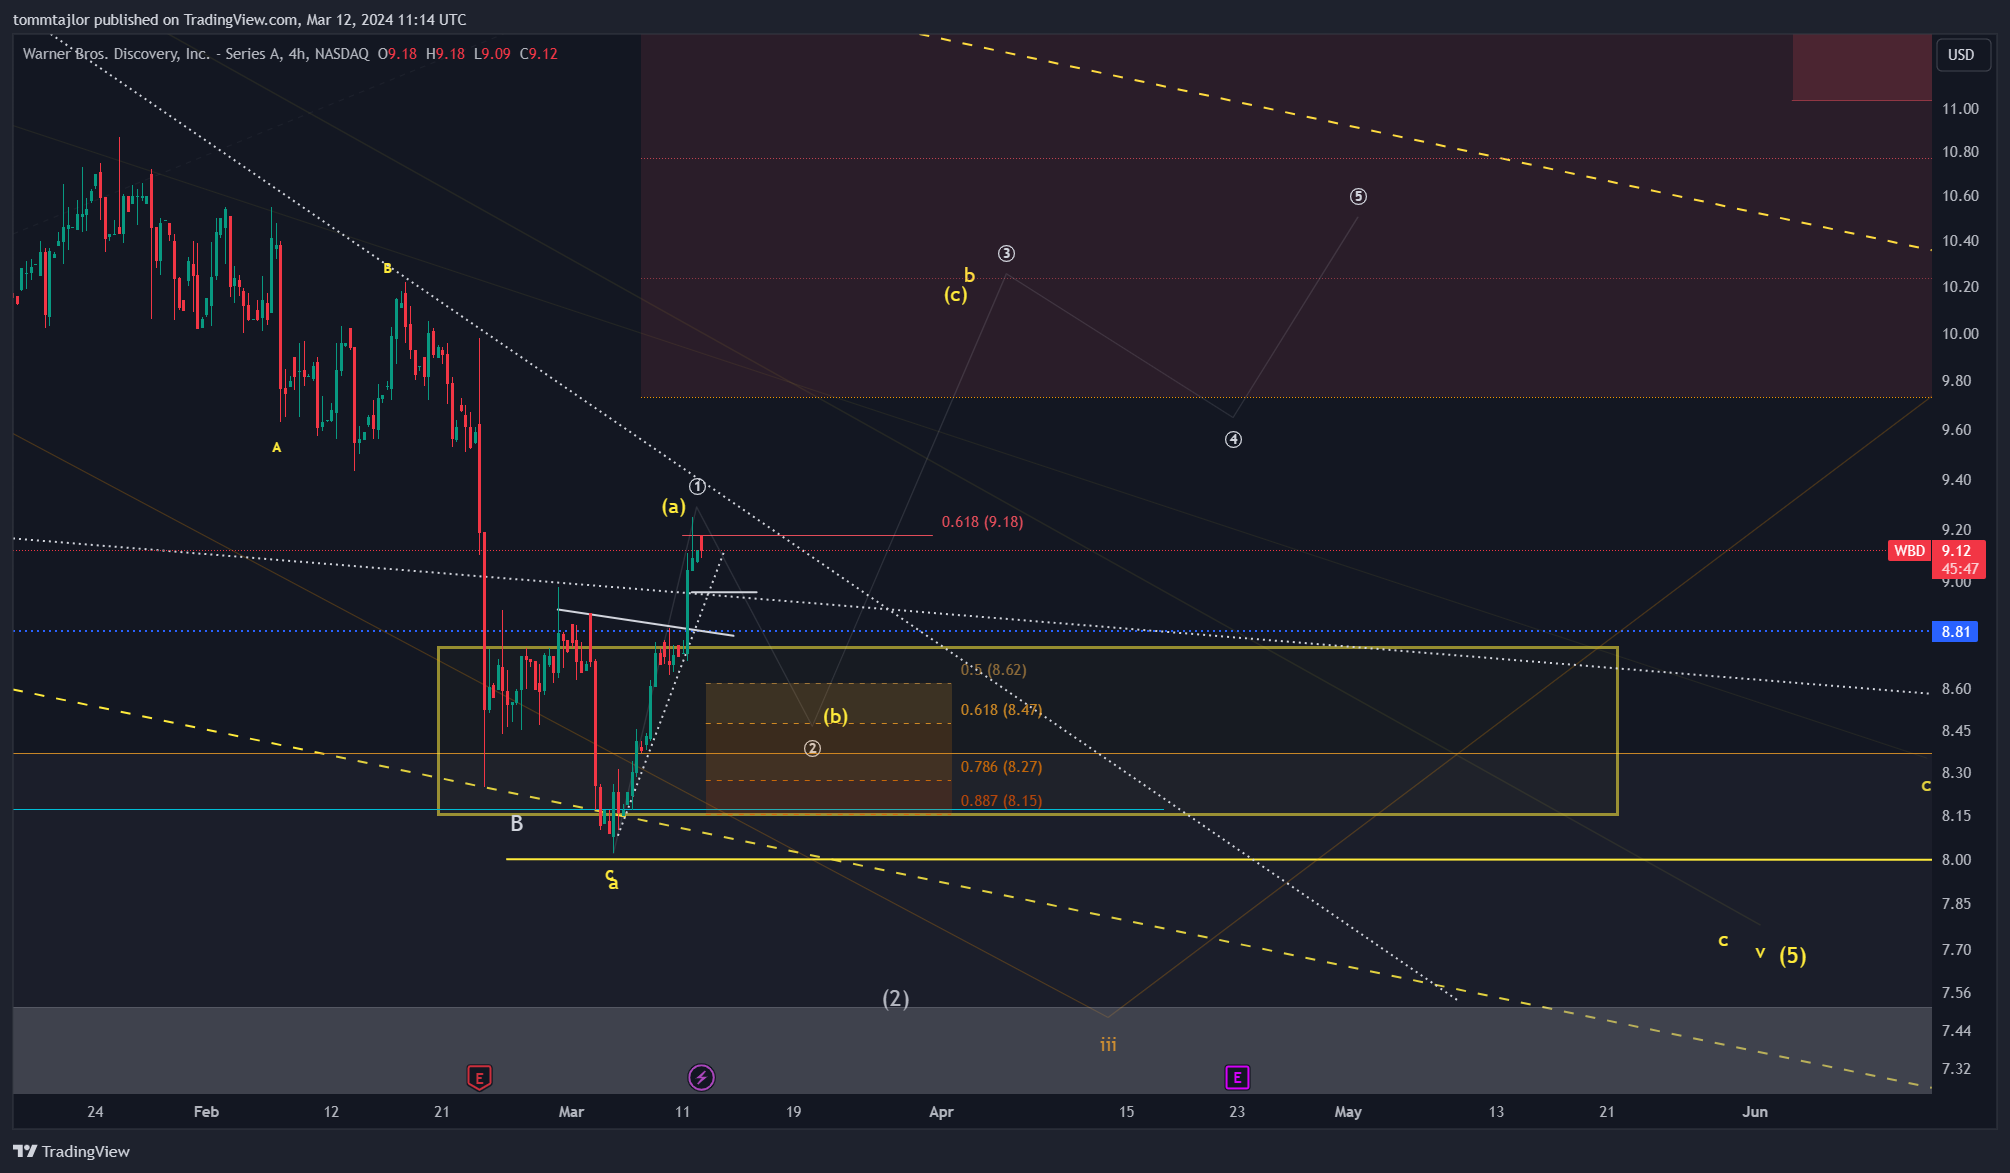Click the countdown timer 45:47 label

coord(1960,569)
